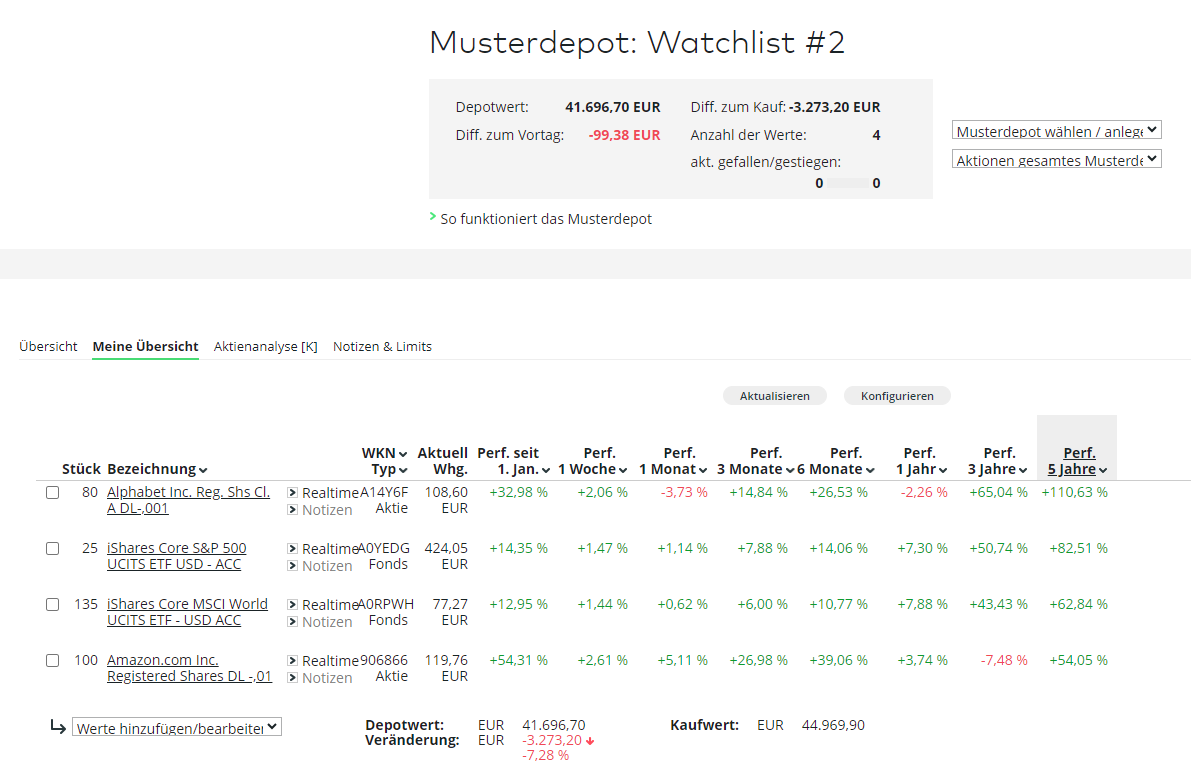Click Notizen arrow icon in Alphabet row

coord(292,510)
